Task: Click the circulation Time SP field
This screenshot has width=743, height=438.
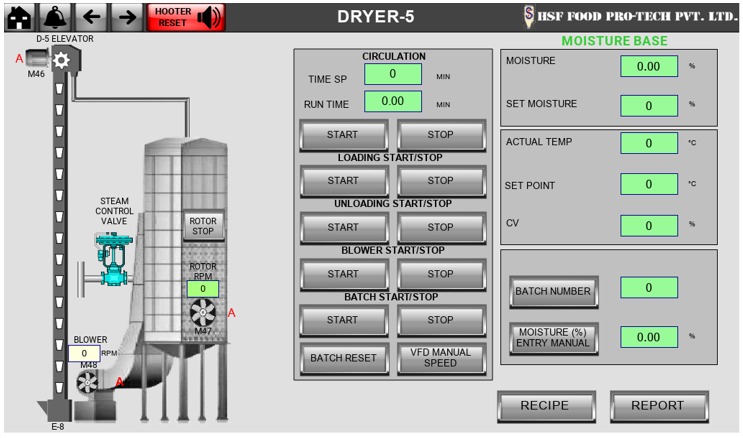Action: (x=392, y=74)
